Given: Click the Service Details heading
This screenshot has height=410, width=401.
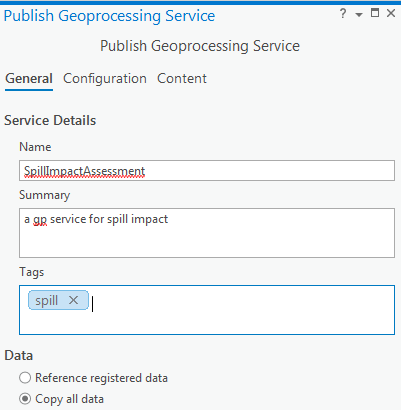Looking at the screenshot, I should pos(50,120).
